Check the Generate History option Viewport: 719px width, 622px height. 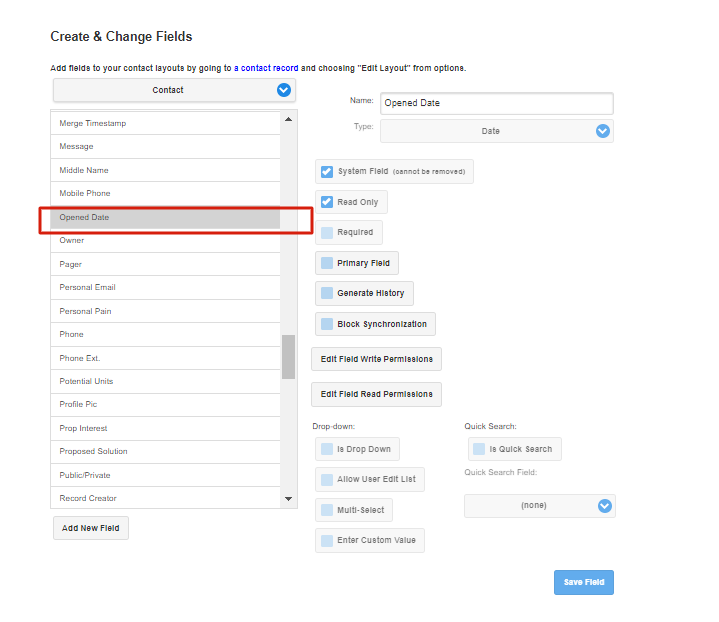pos(327,293)
